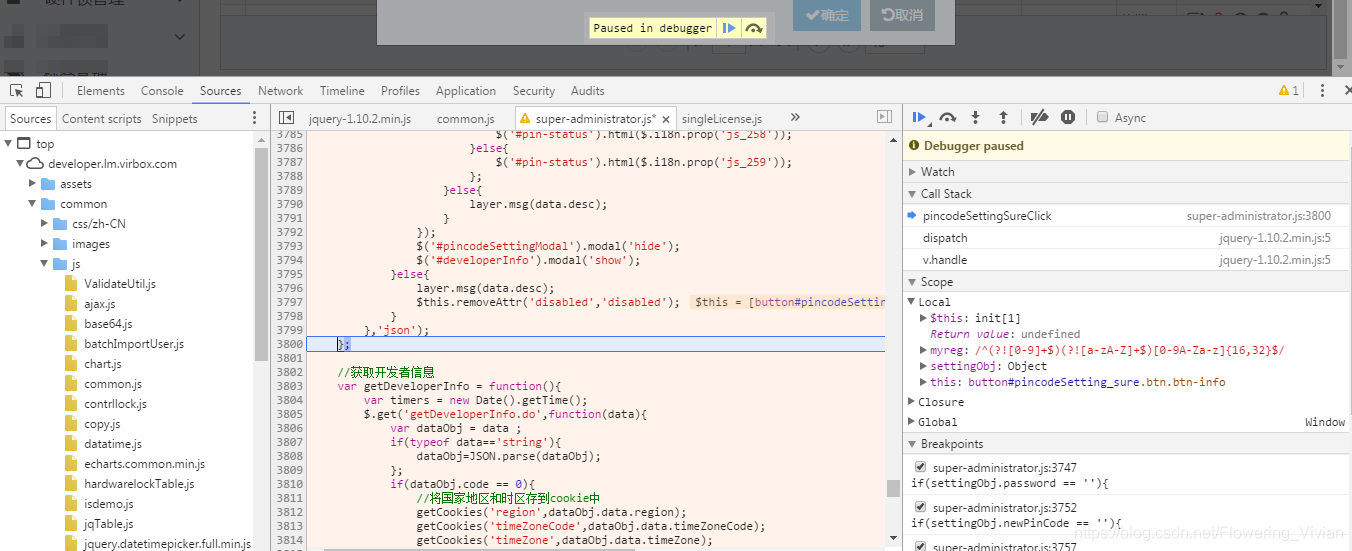The width and height of the screenshot is (1352, 551).
Task: Open echarts.common.min.js in file tree
Action: [144, 464]
